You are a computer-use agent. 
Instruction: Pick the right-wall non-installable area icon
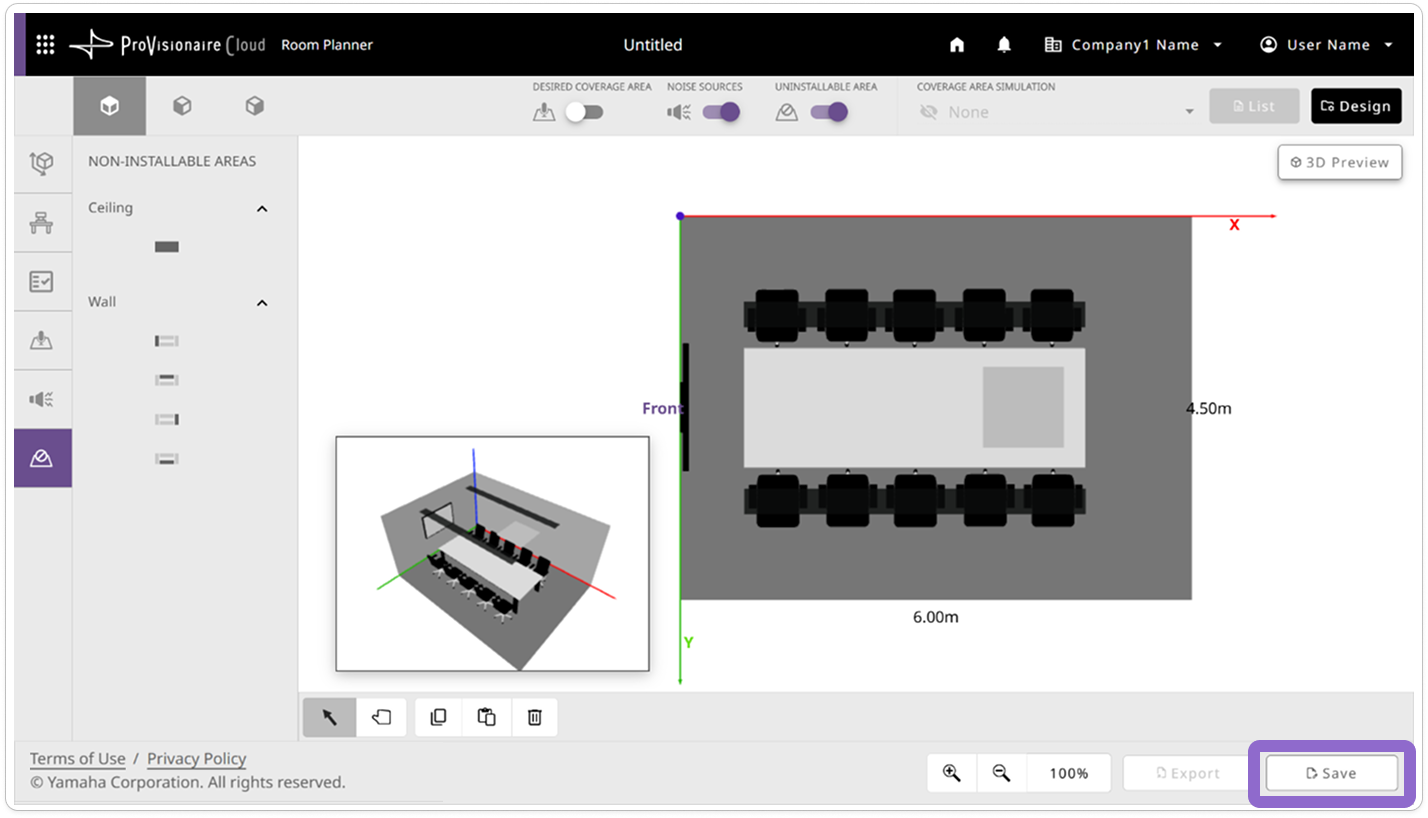coord(167,419)
